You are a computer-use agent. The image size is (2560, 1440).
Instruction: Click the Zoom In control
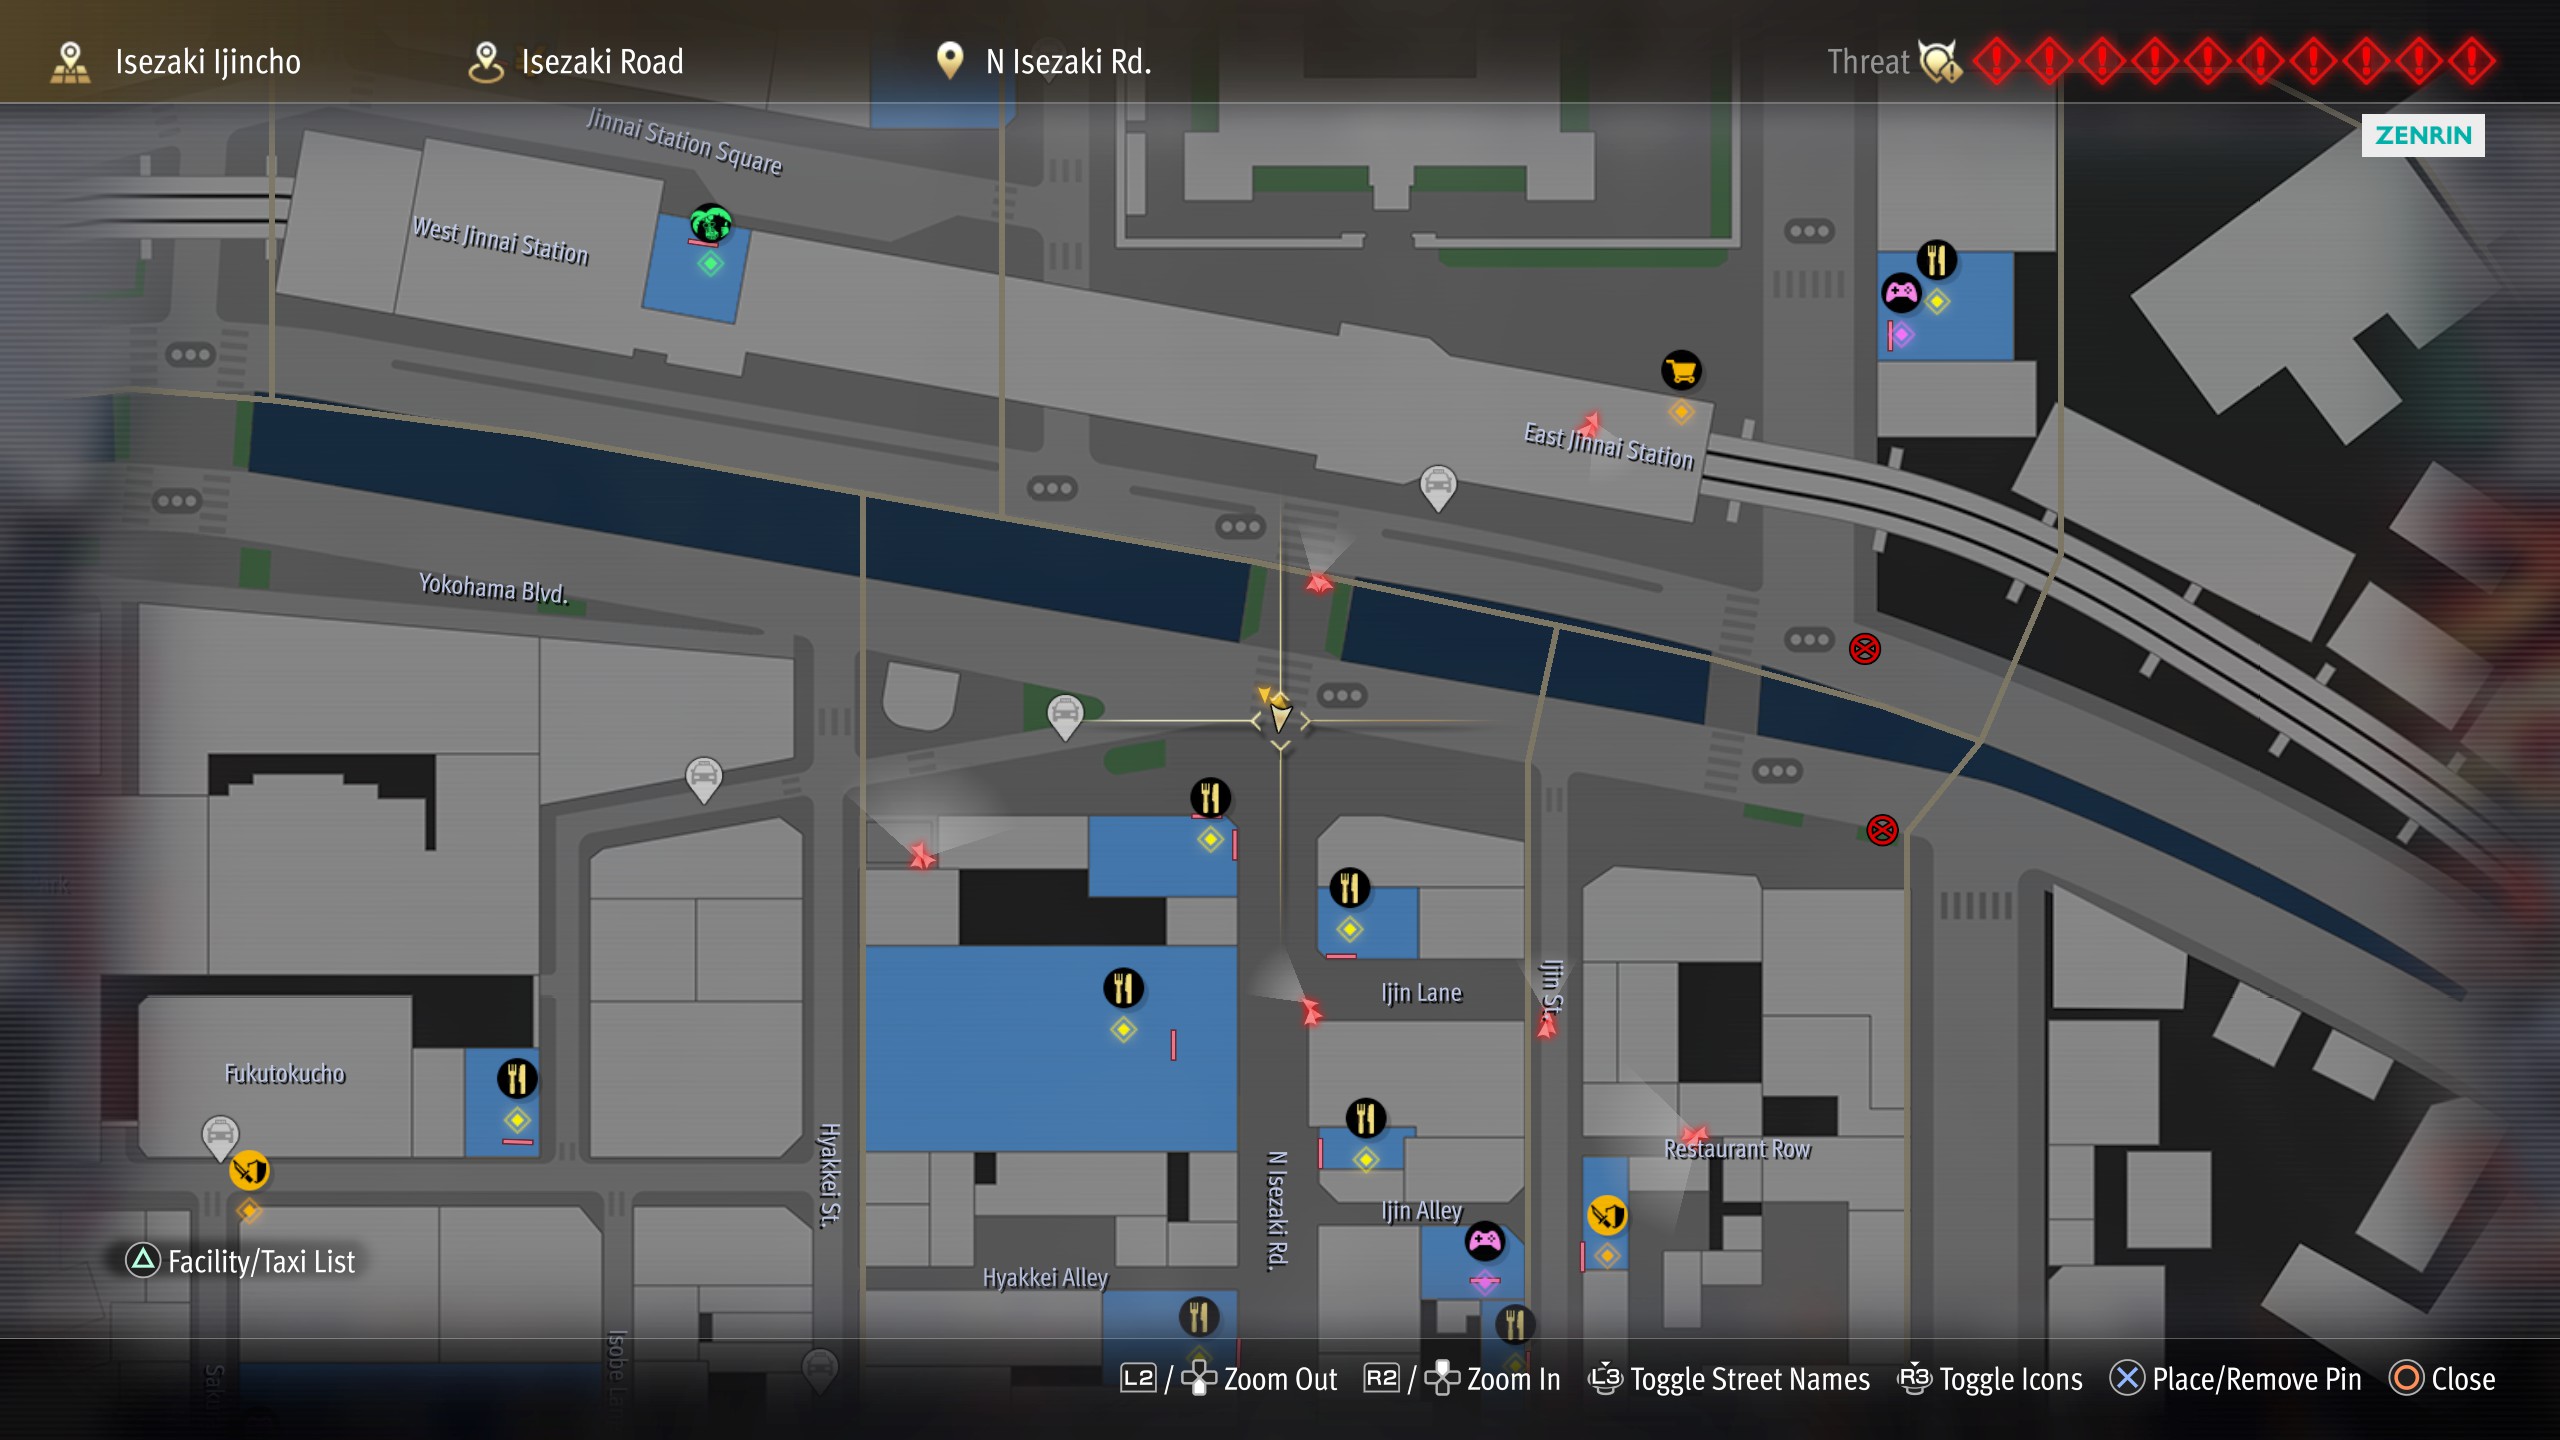(x=1462, y=1379)
